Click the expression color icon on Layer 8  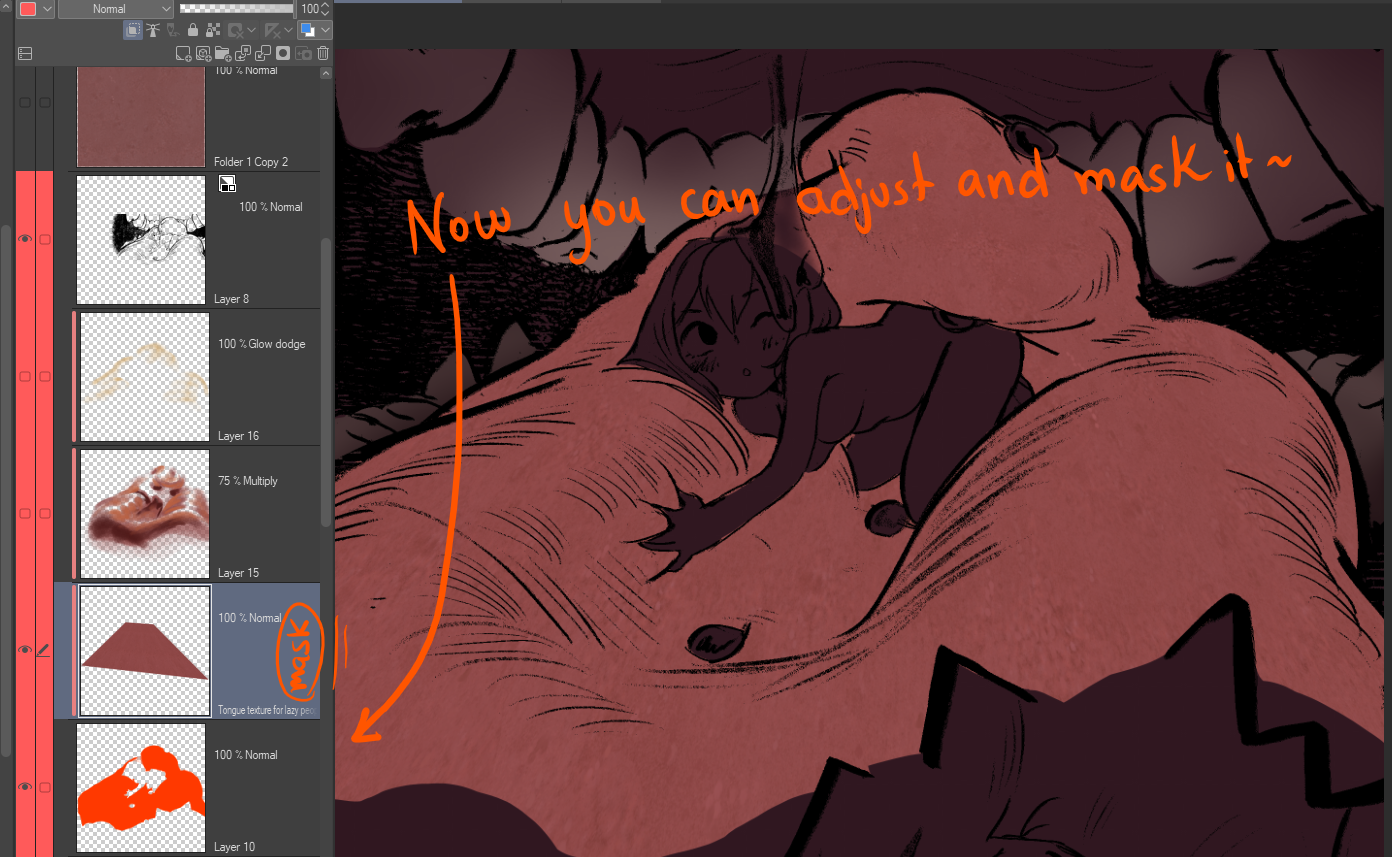coord(228,184)
